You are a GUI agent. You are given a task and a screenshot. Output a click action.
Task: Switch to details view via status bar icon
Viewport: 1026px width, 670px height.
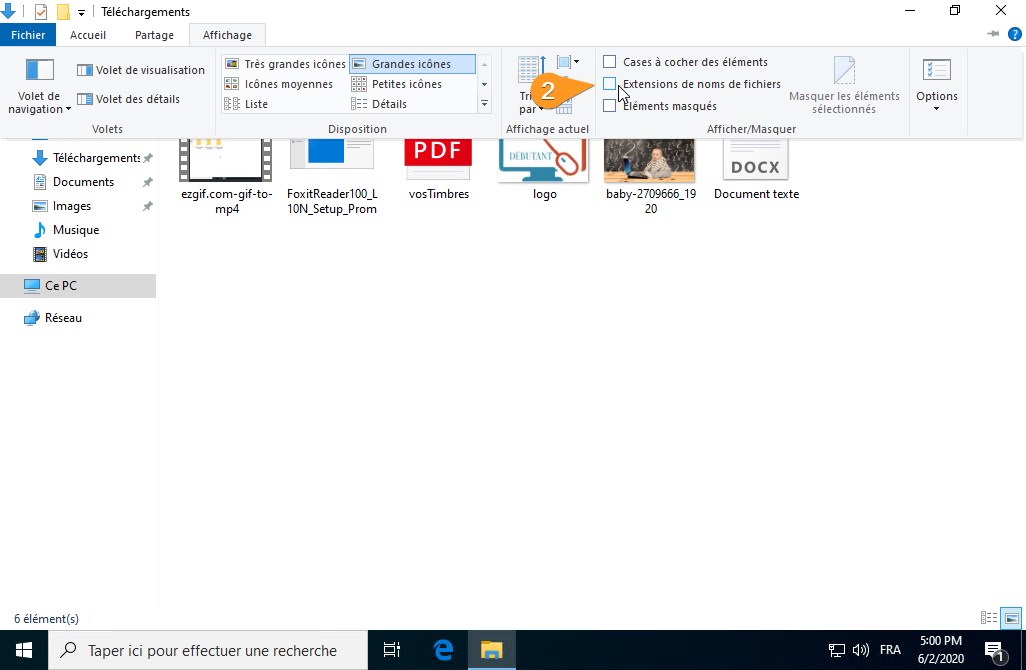coord(989,618)
